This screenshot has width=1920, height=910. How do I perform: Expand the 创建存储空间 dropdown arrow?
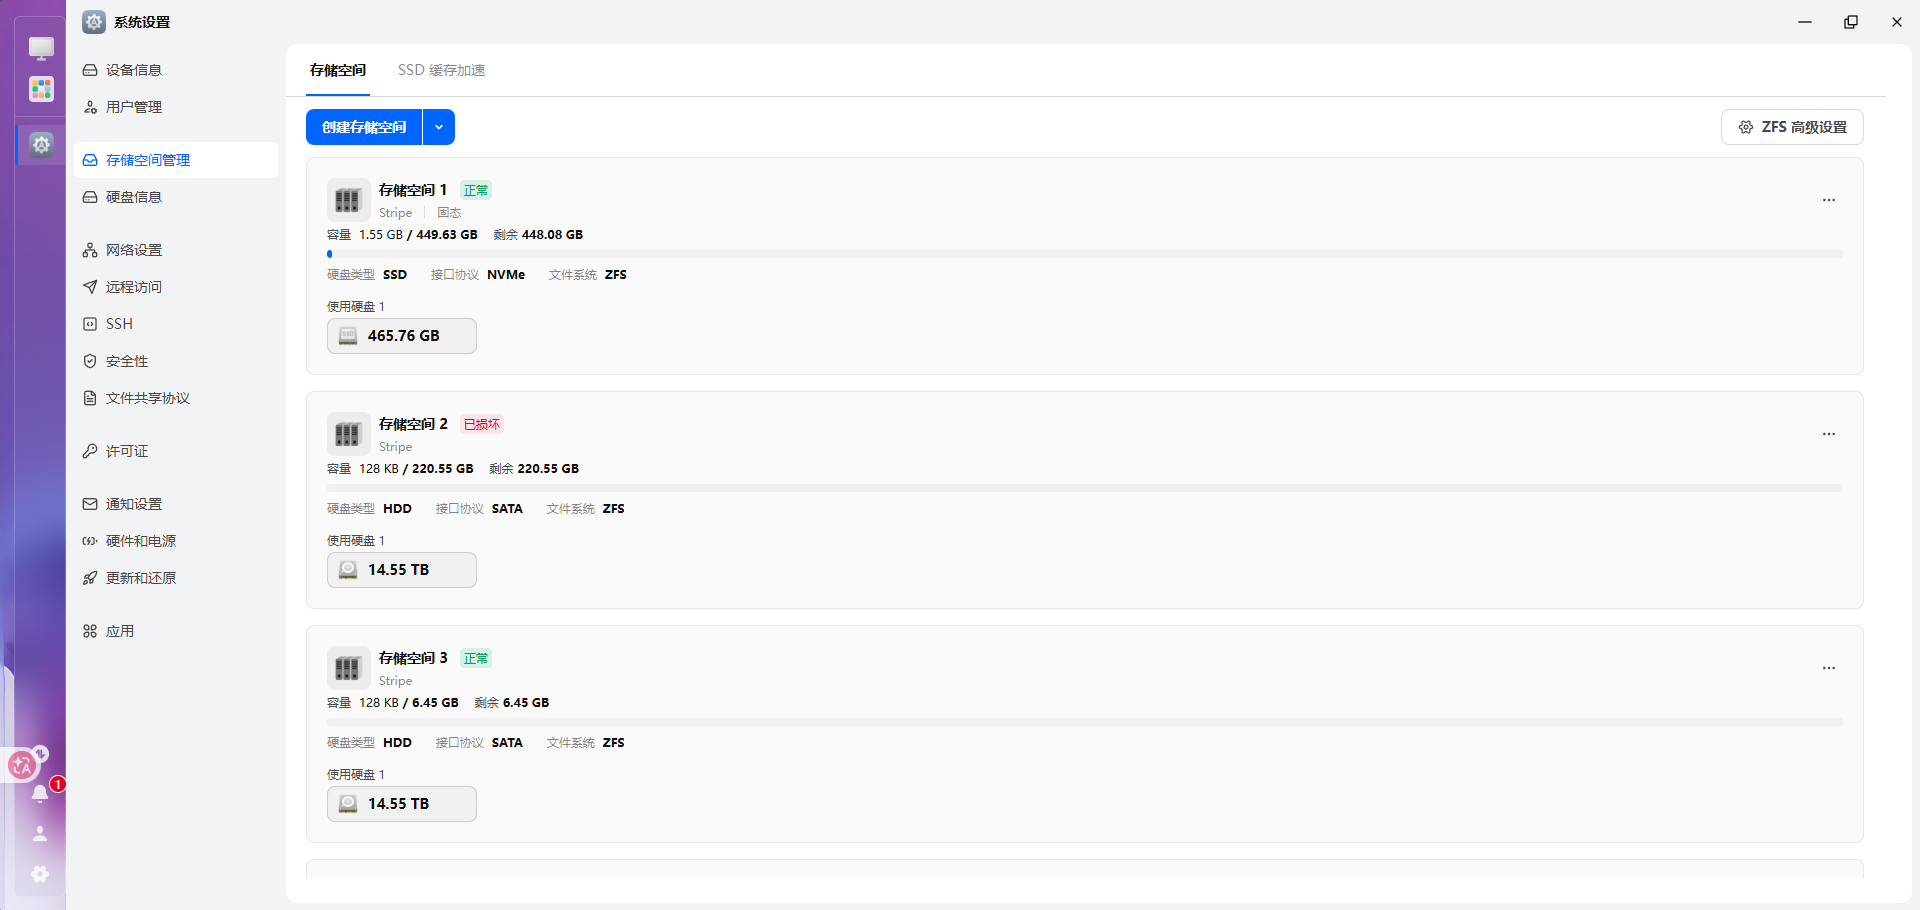tap(439, 127)
